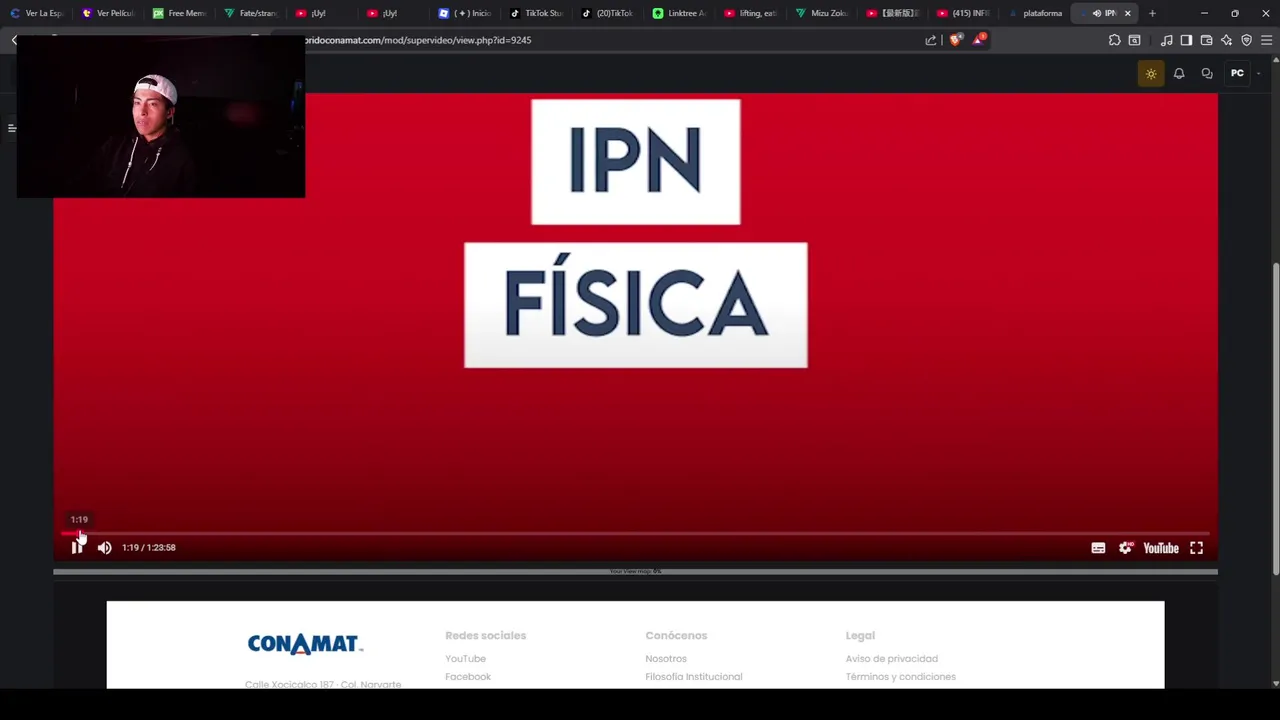Image resolution: width=1280 pixels, height=720 pixels.
Task: Click the webcam overlay thumbnail
Action: point(161,116)
